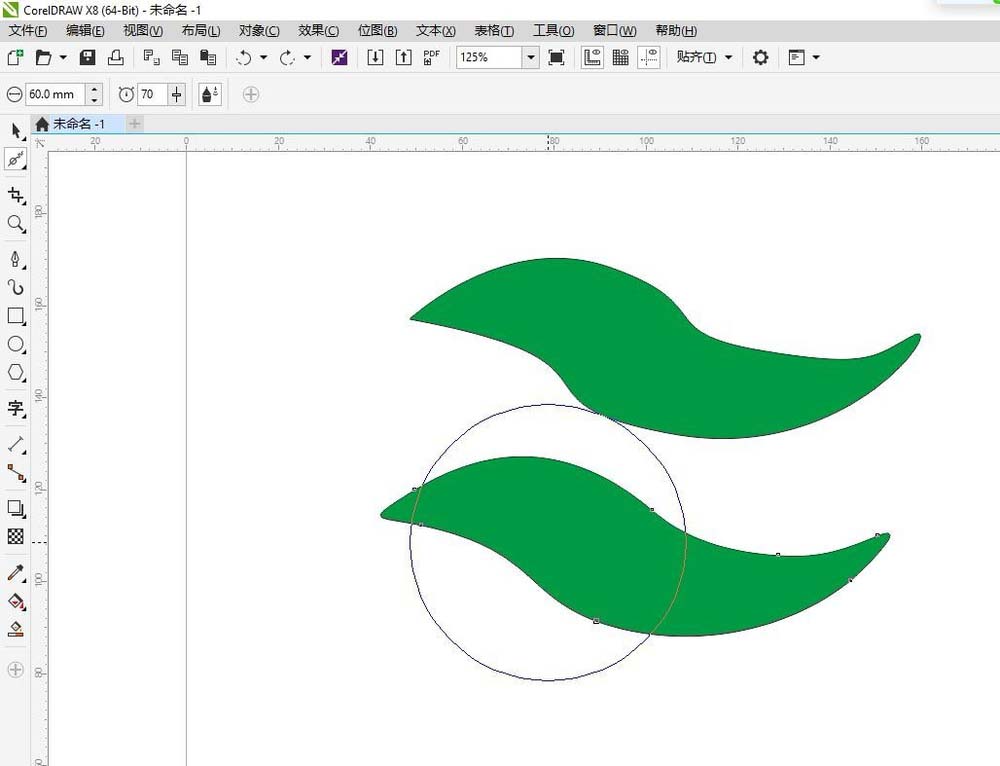The height and width of the screenshot is (766, 1000).
Task: Pick the Ellipse tool
Action: 16,344
